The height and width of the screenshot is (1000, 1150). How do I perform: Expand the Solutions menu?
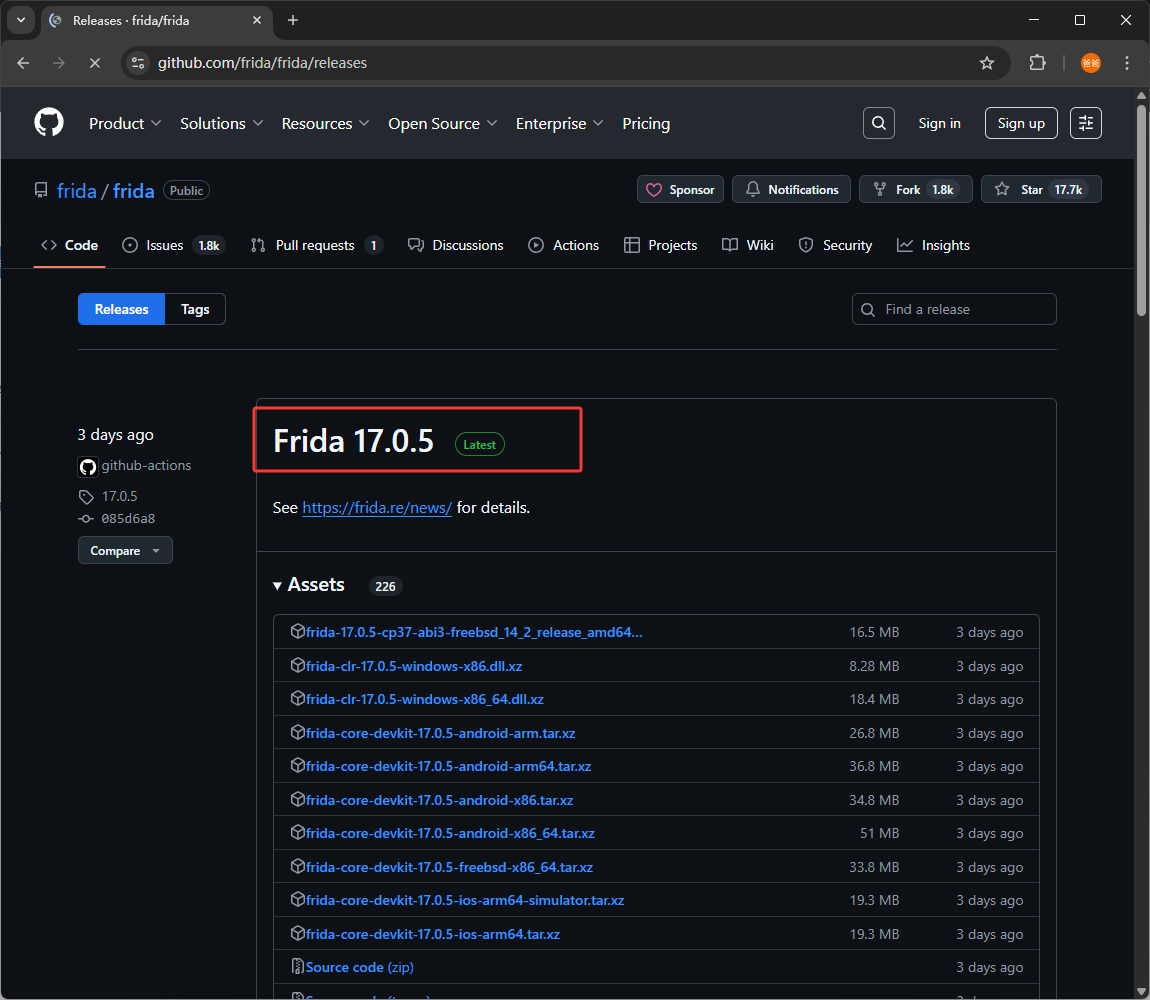(x=221, y=123)
